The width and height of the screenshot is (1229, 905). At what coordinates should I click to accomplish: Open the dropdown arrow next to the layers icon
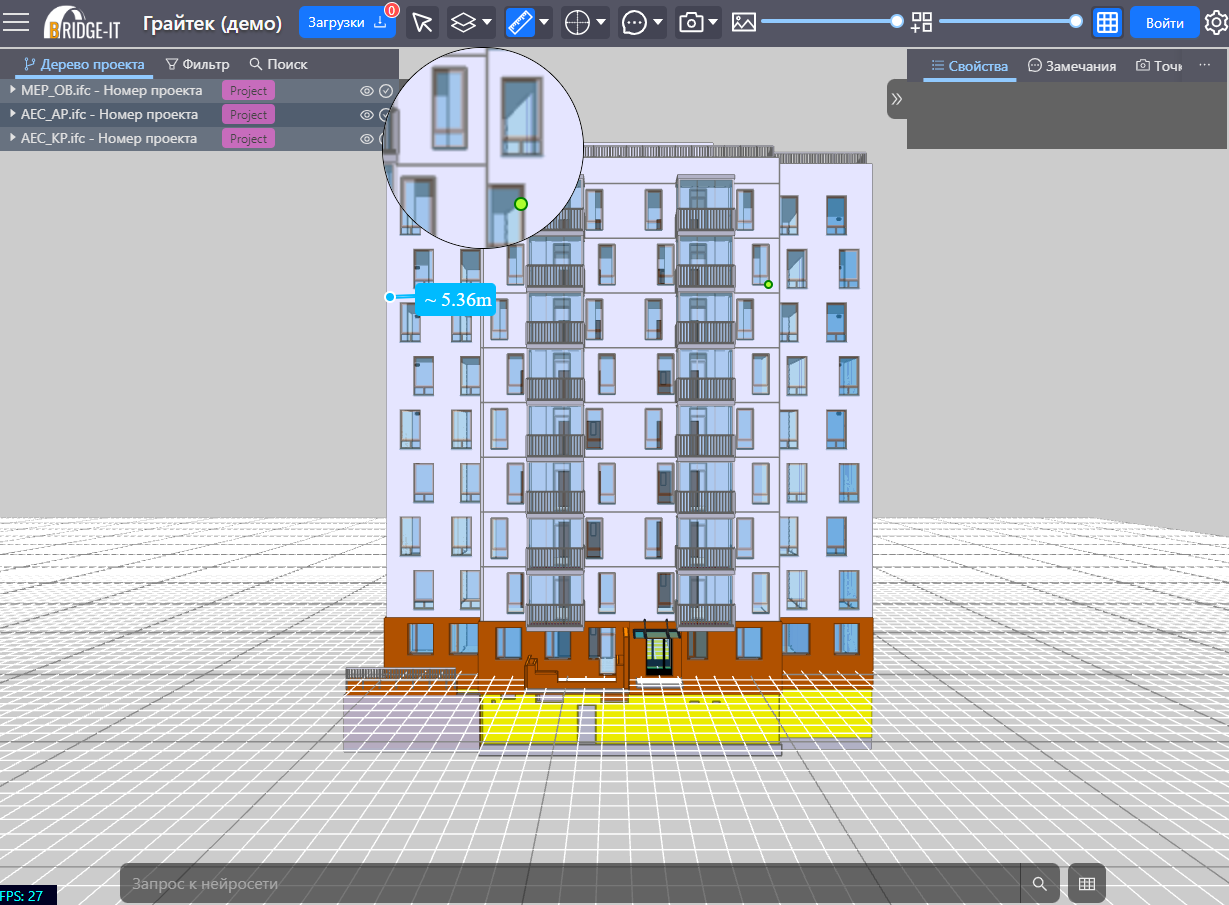(487, 23)
